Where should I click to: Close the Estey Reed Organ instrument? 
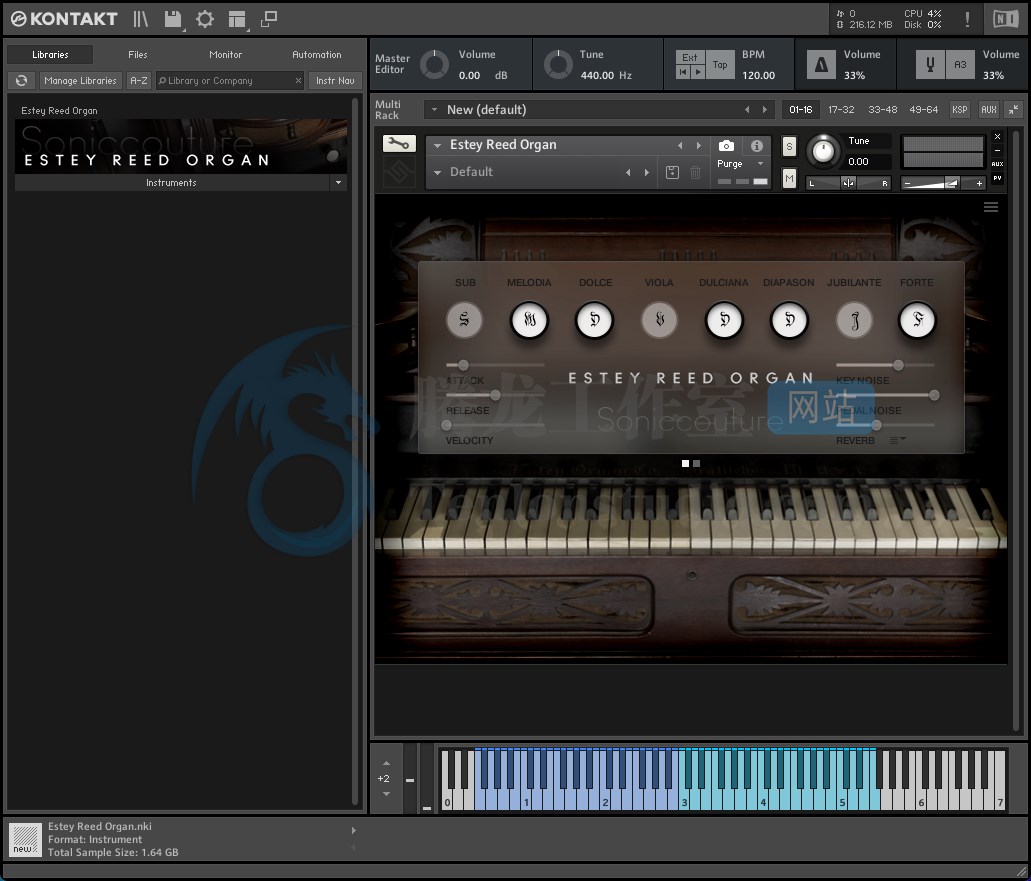(997, 137)
